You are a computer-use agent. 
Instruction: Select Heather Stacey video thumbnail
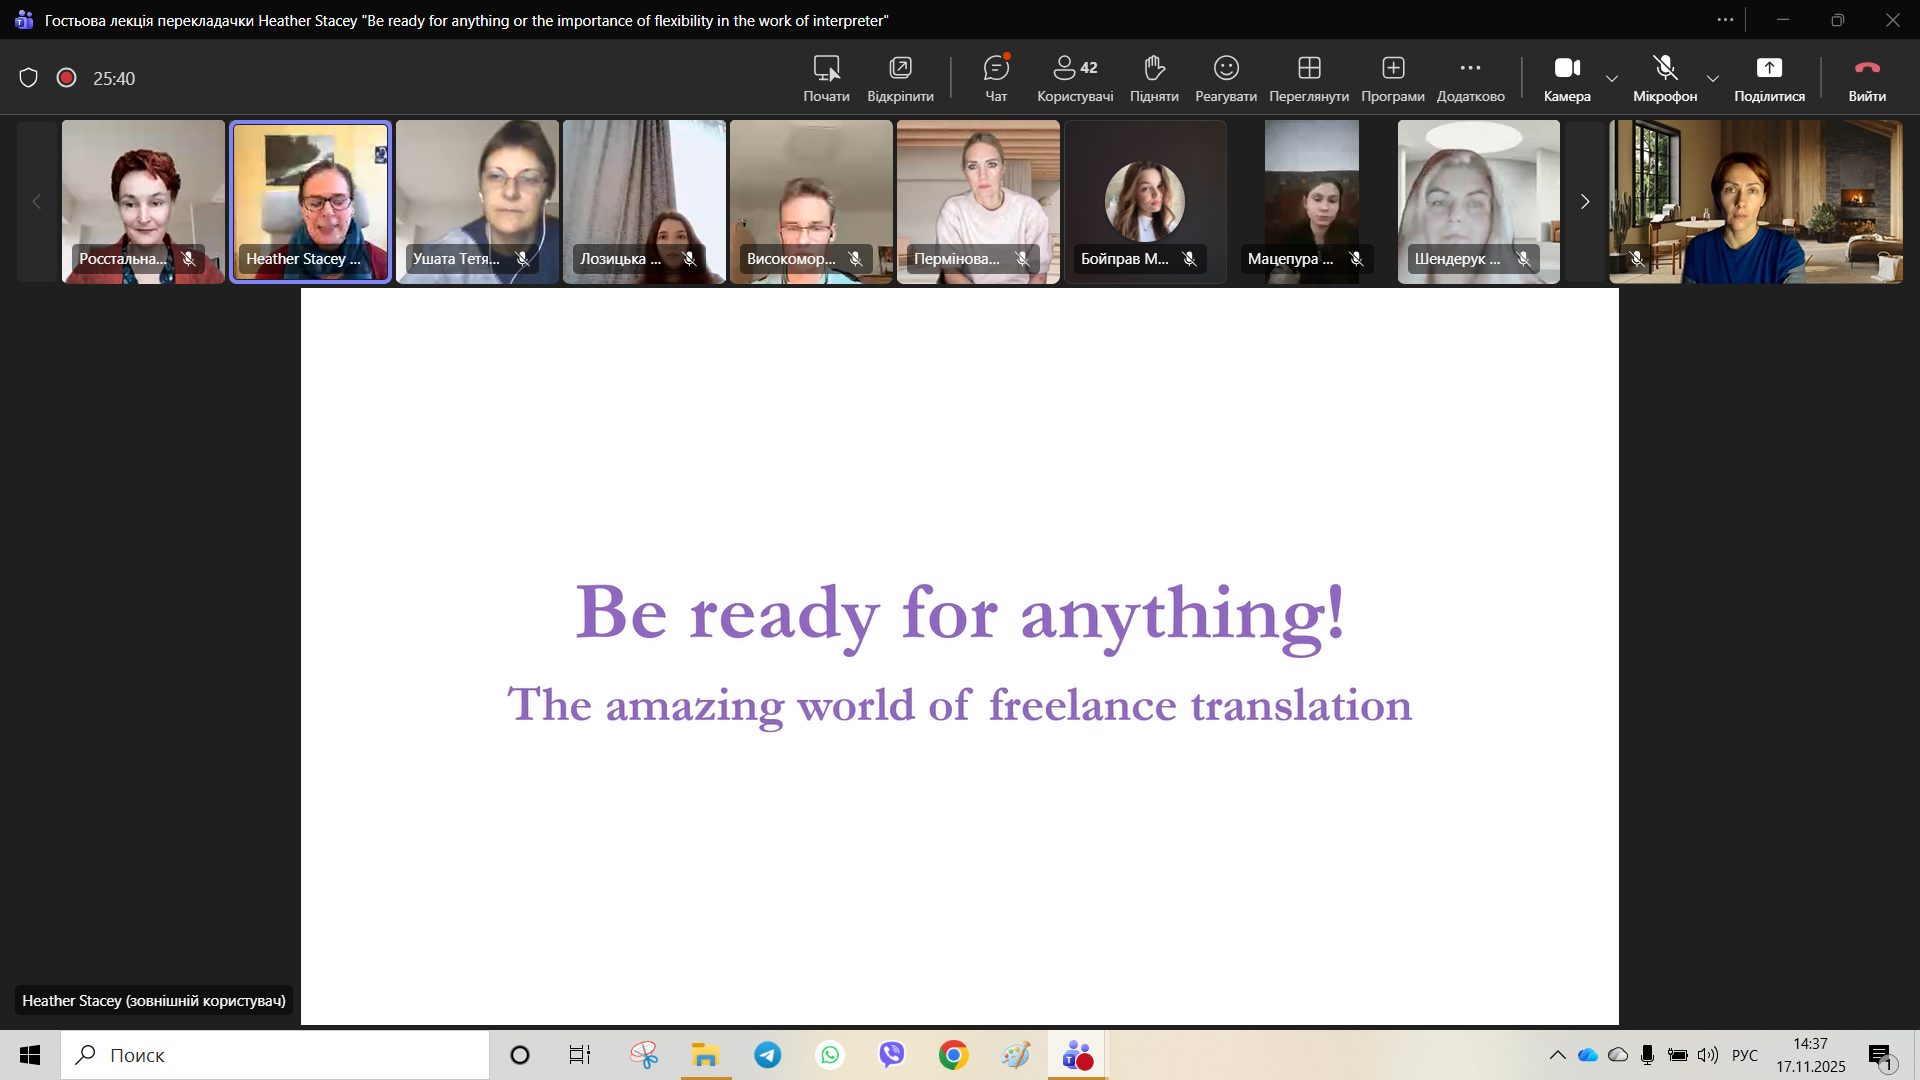click(310, 200)
